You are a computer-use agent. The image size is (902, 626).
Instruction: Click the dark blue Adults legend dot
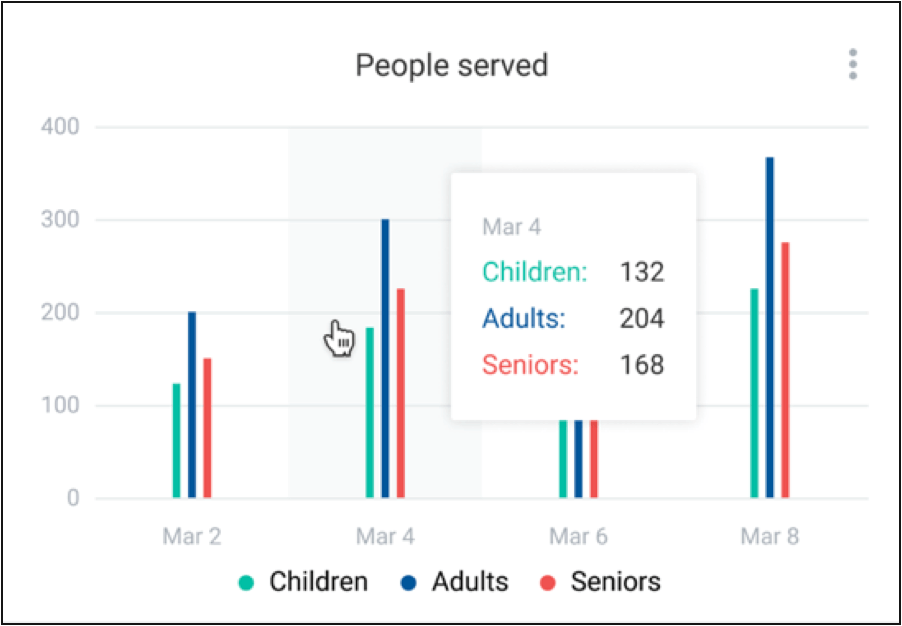409,582
